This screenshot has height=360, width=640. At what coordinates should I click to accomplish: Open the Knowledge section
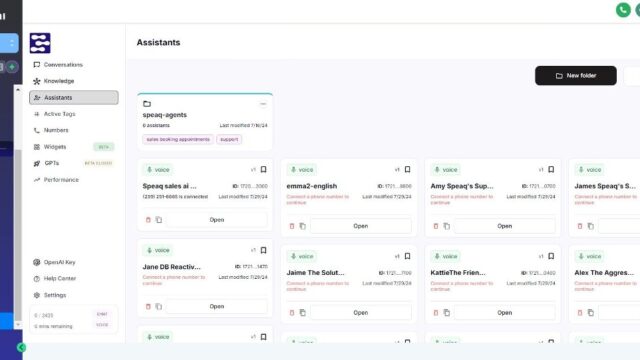pos(59,81)
